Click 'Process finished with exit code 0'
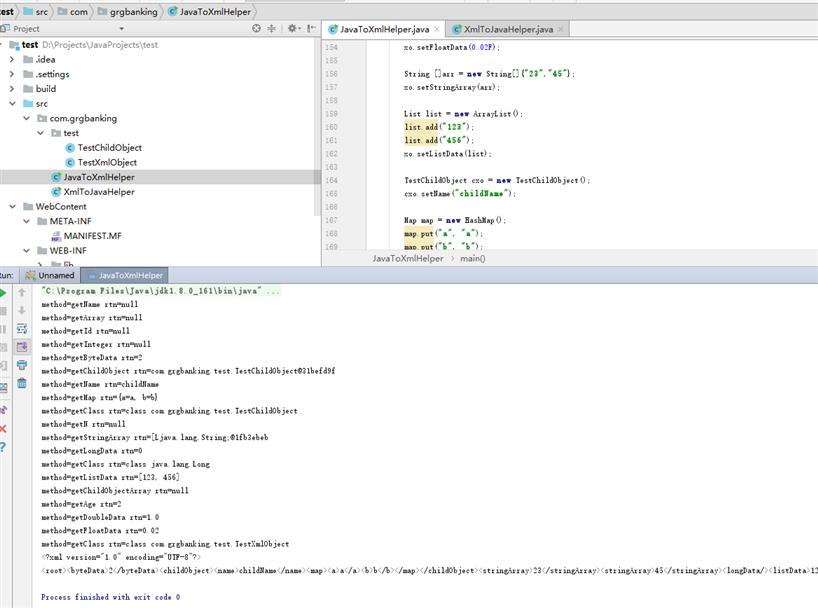Image resolution: width=818 pixels, height=608 pixels. point(111,597)
